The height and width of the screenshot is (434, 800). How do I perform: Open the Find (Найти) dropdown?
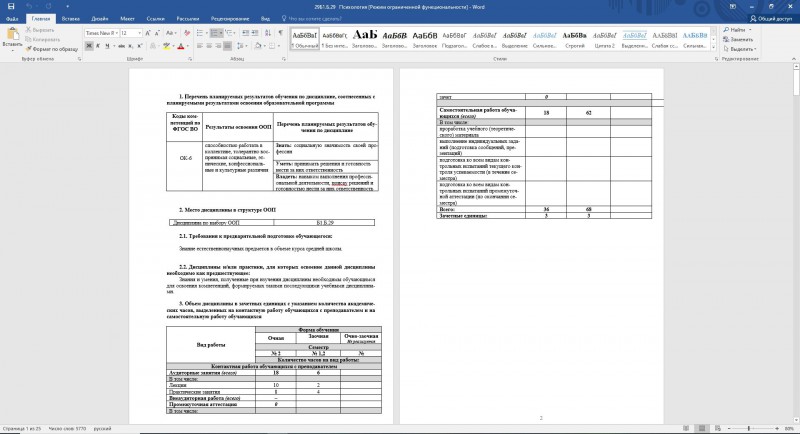[751, 30]
